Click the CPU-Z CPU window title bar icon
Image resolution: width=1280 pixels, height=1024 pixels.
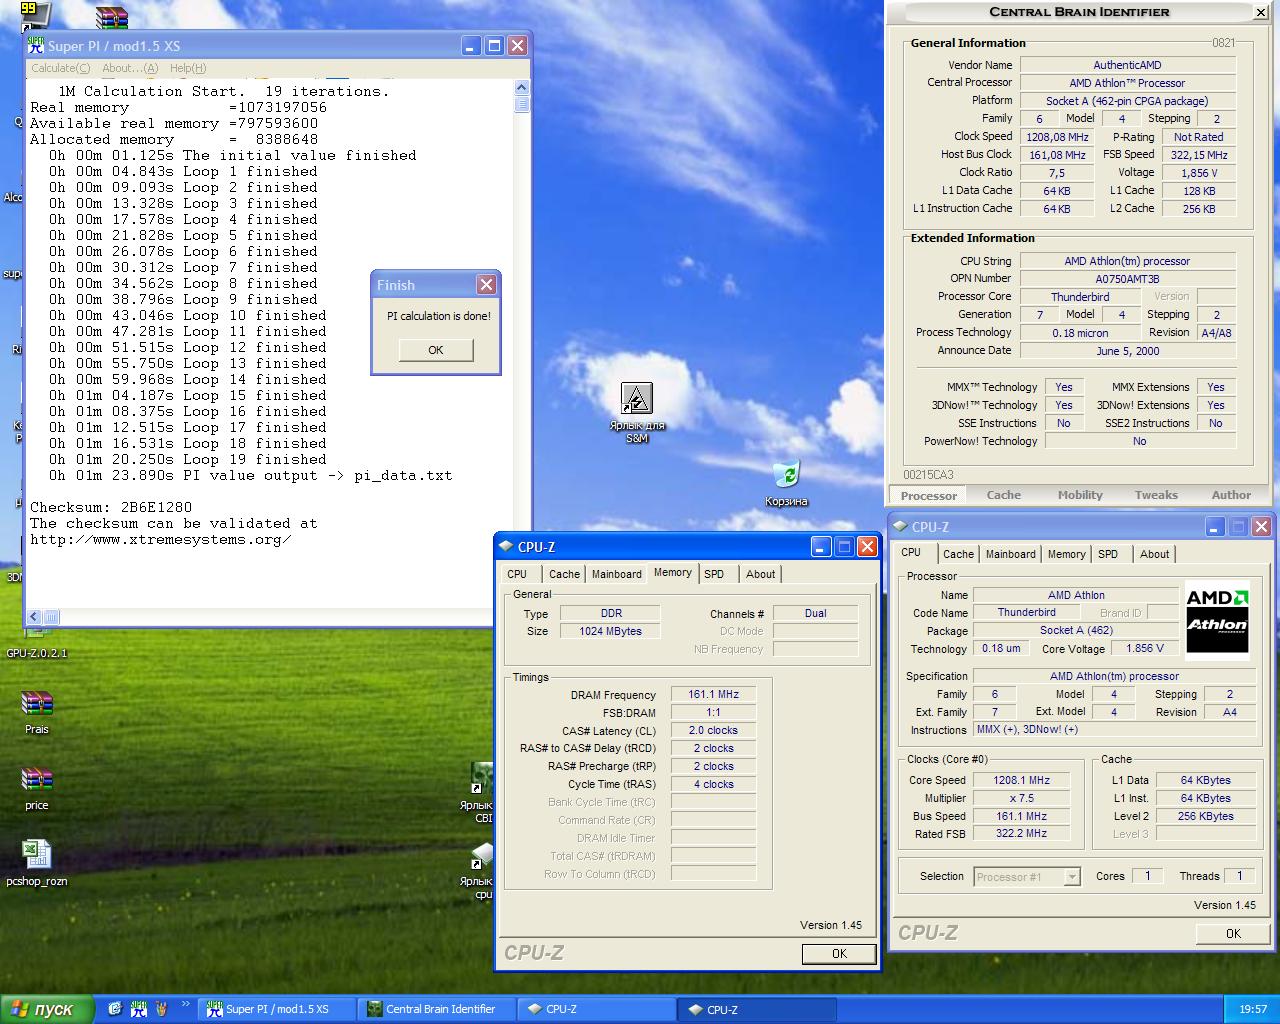[900, 527]
